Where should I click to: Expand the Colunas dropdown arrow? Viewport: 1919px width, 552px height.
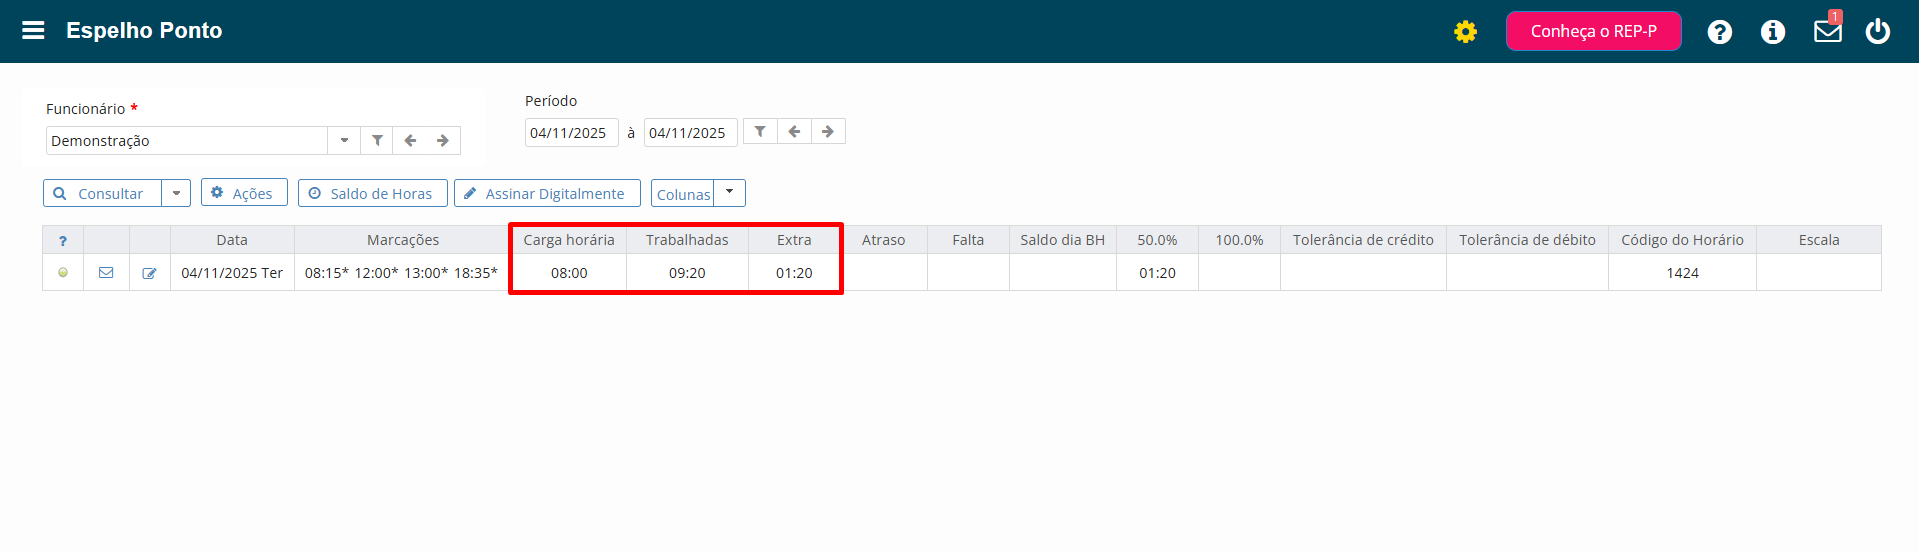coord(729,192)
